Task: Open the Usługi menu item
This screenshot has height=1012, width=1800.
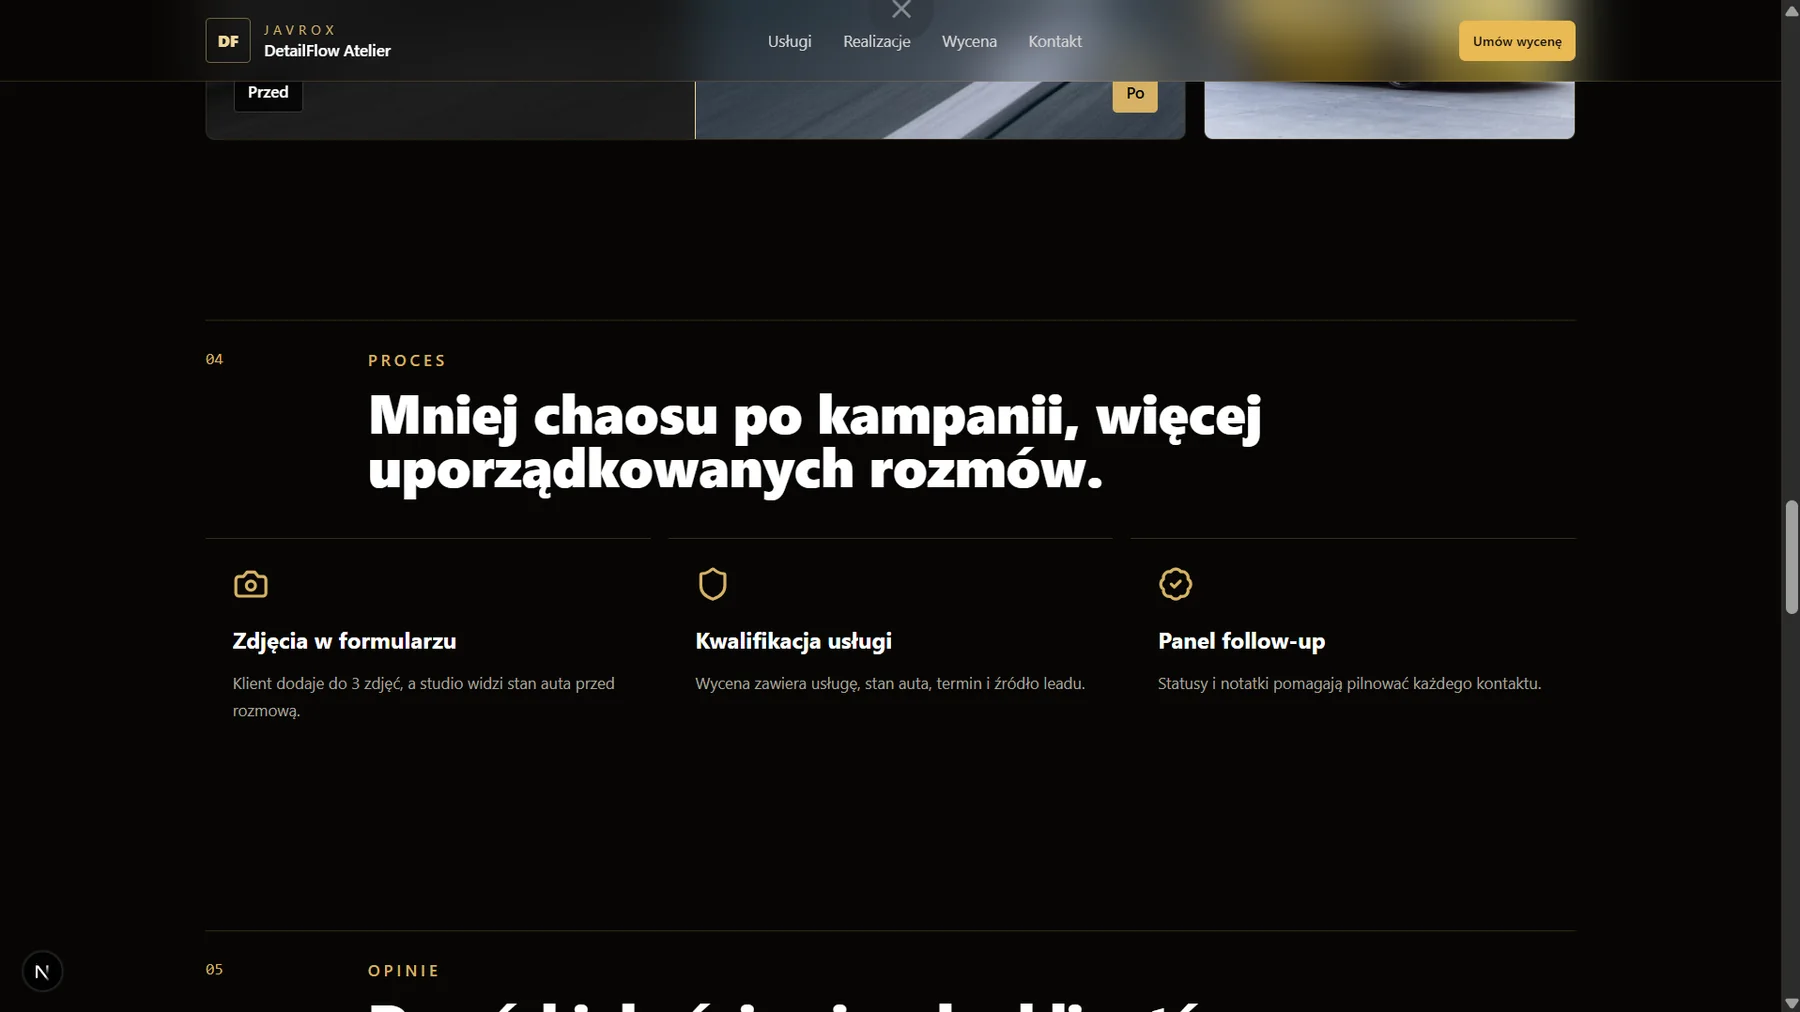Action: (x=789, y=41)
